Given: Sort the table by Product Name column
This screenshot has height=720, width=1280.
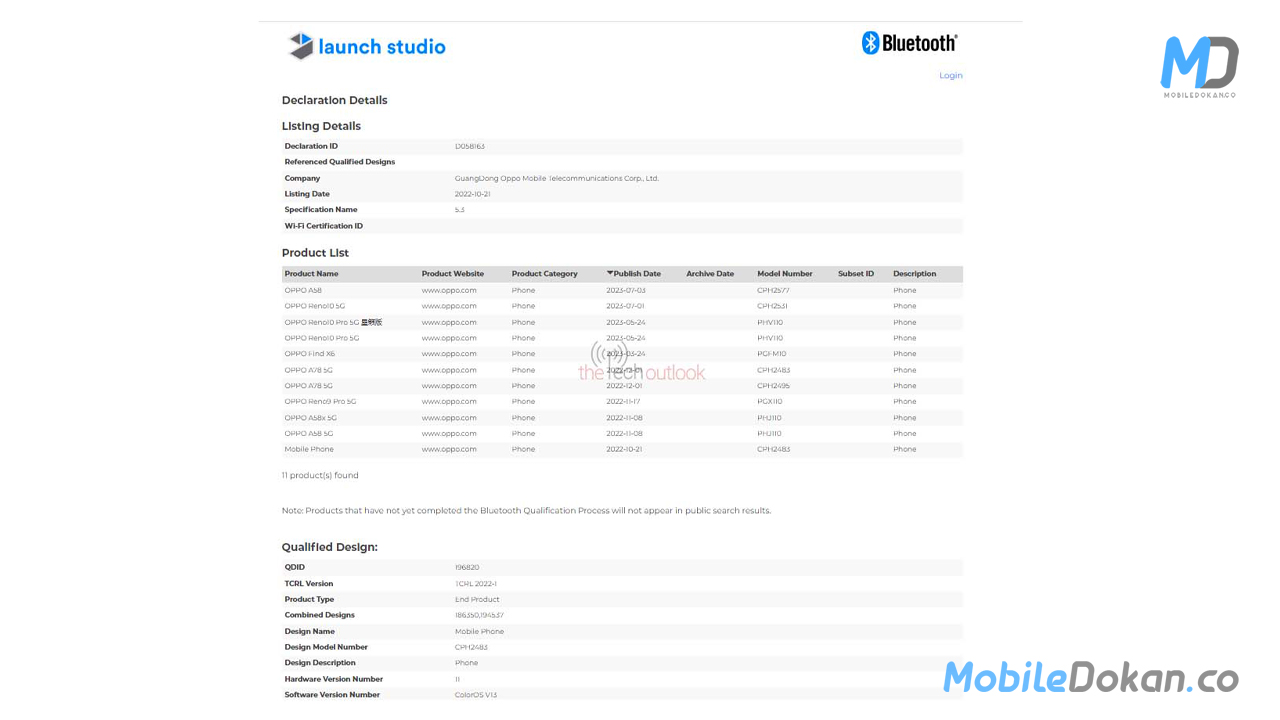Looking at the screenshot, I should (x=311, y=274).
